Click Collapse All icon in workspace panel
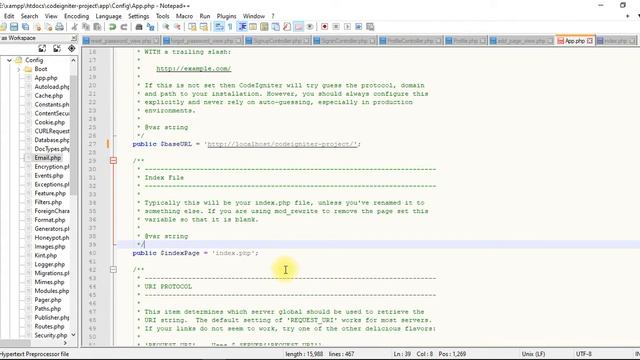This screenshot has height=360, width=640. pyautogui.click(x=57, y=49)
